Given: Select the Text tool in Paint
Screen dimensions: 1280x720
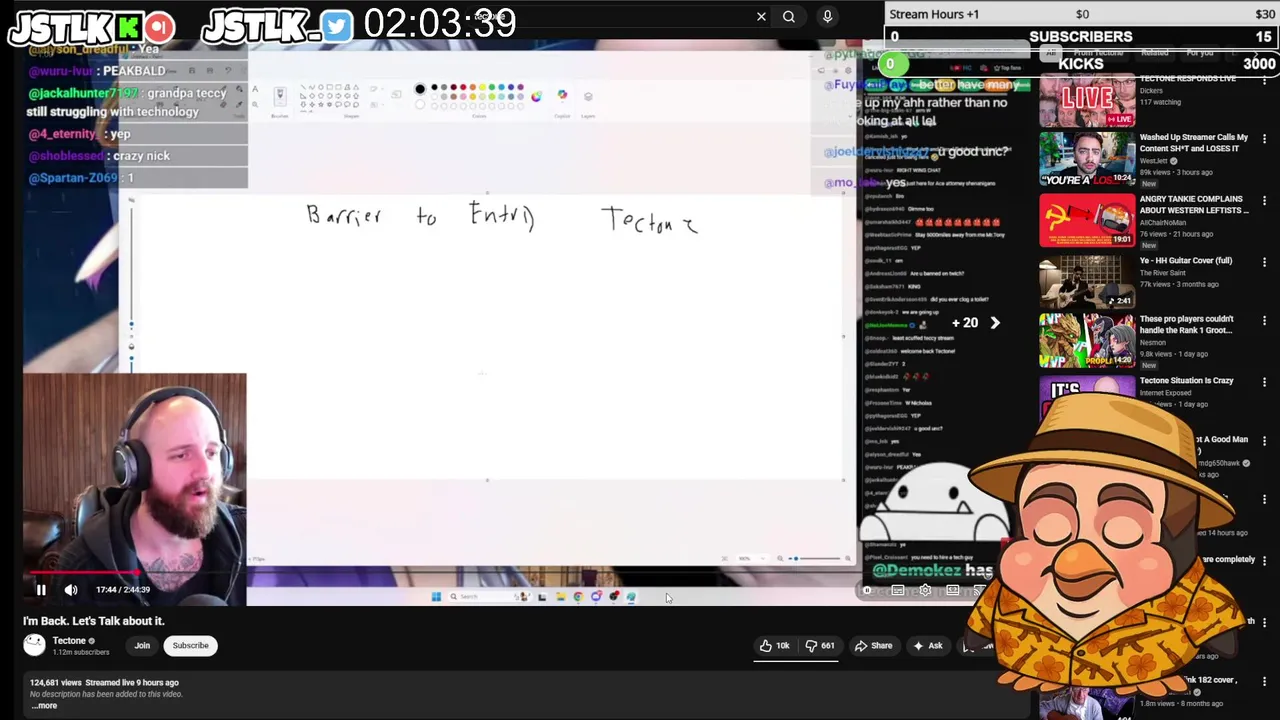Looking at the screenshot, I should click(x=254, y=90).
